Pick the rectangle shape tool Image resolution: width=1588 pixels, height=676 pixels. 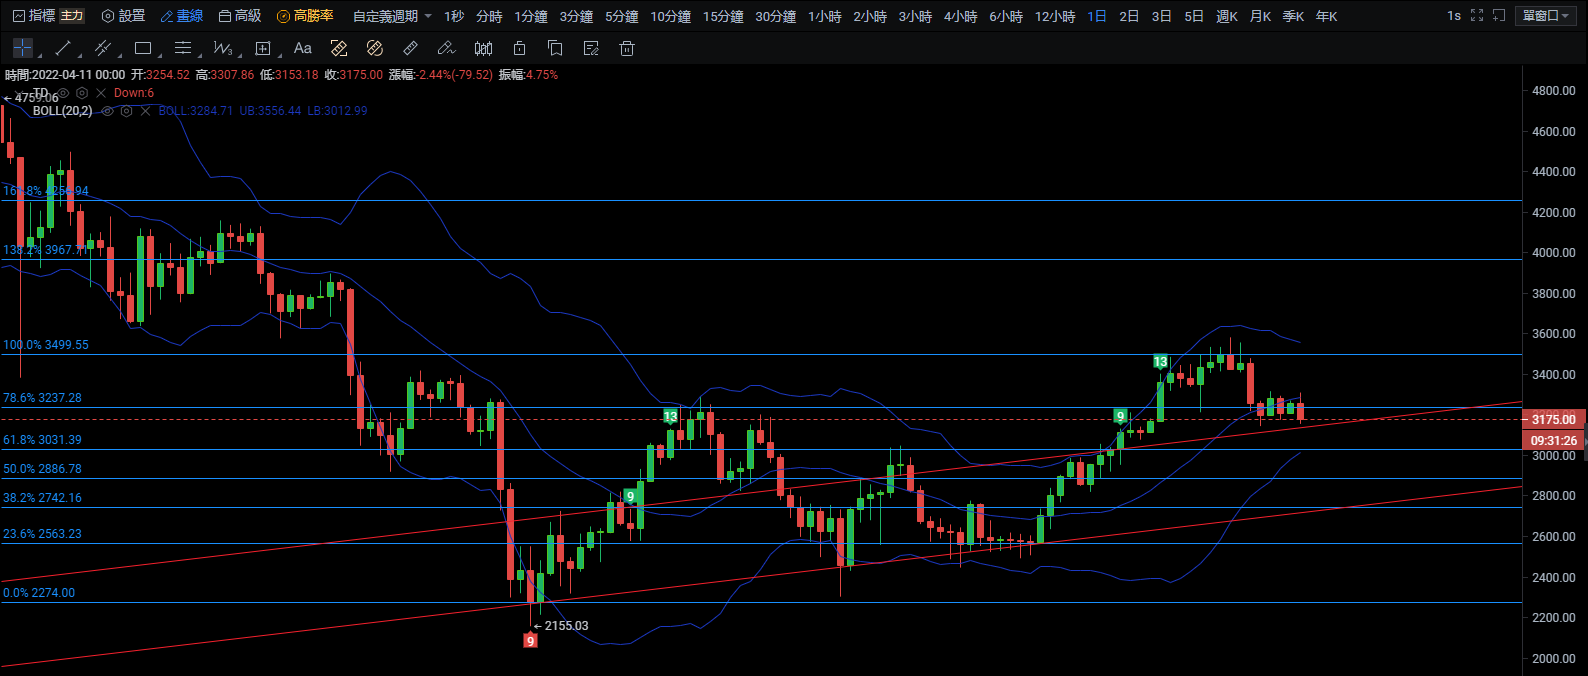143,48
